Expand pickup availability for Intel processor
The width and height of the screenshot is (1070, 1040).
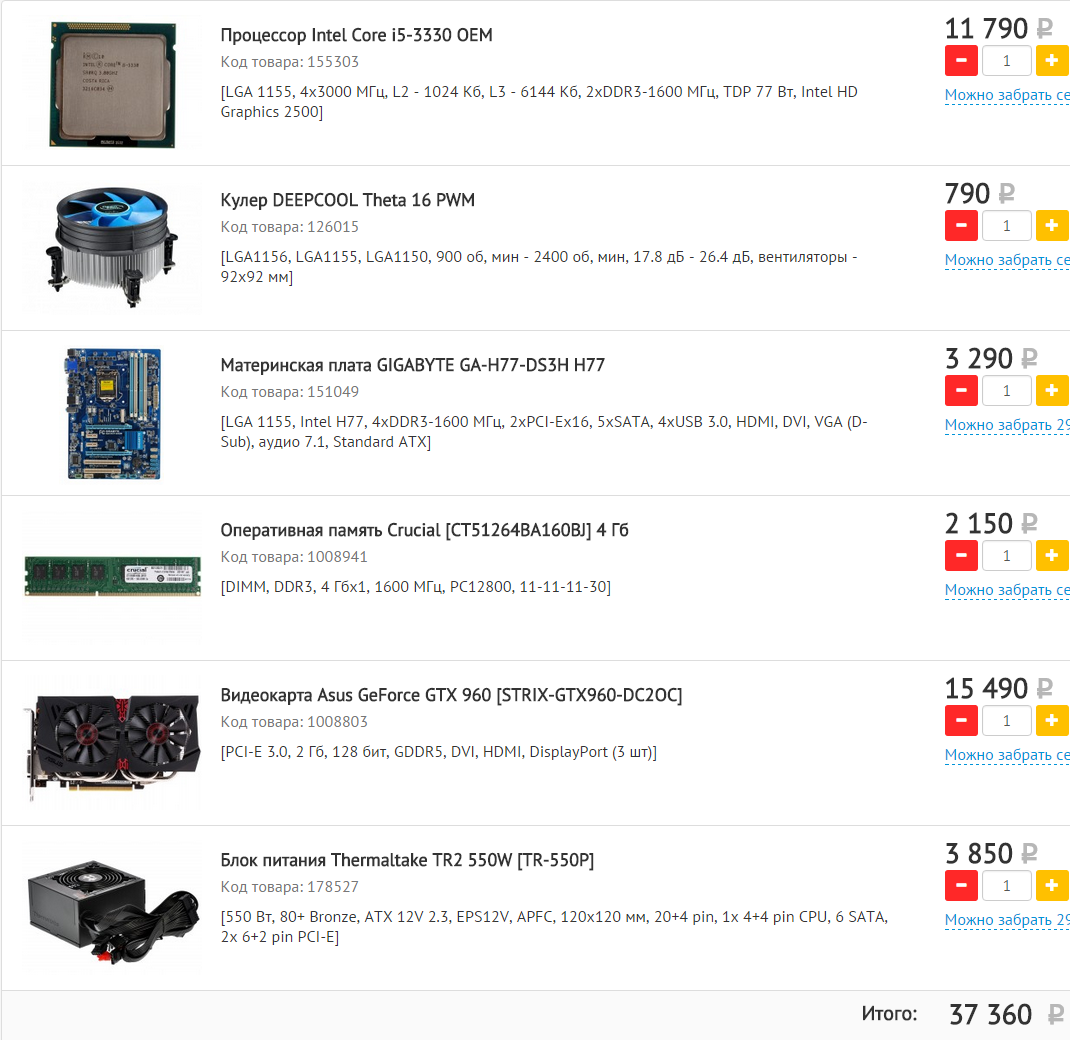click(1007, 96)
